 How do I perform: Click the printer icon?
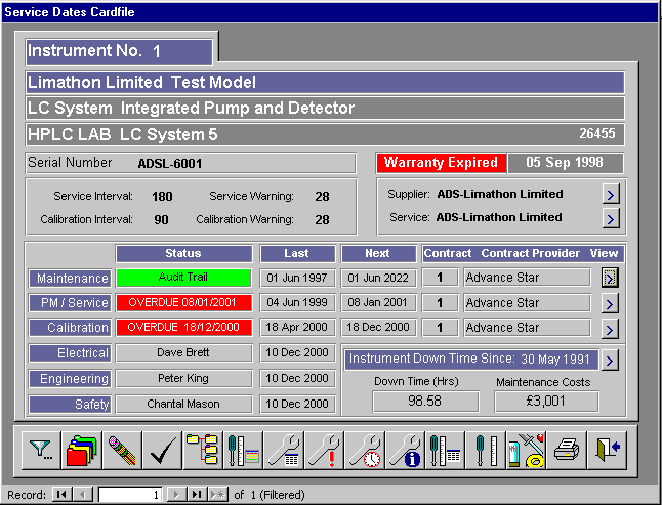(566, 450)
